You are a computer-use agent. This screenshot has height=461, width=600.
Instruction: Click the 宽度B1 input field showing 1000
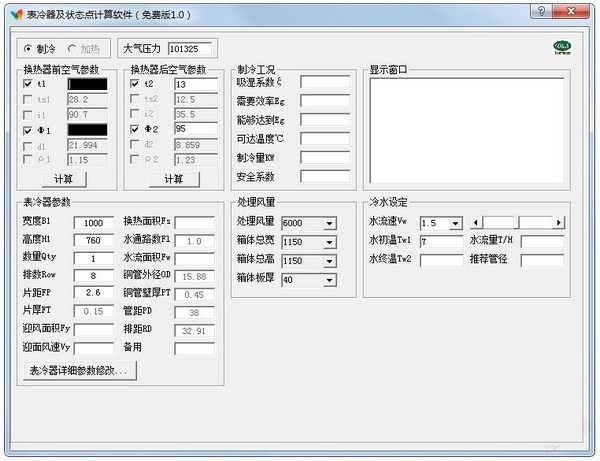[93, 222]
